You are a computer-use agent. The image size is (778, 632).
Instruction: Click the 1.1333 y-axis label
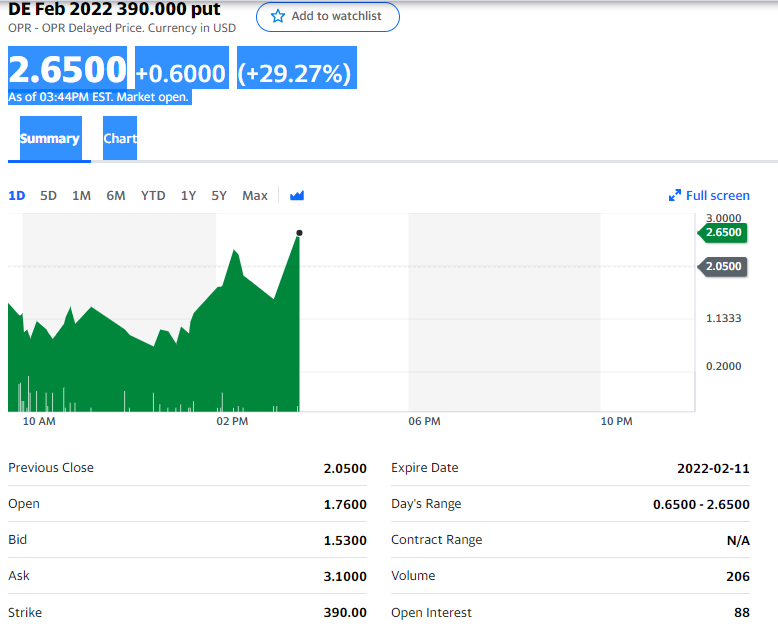(723, 318)
